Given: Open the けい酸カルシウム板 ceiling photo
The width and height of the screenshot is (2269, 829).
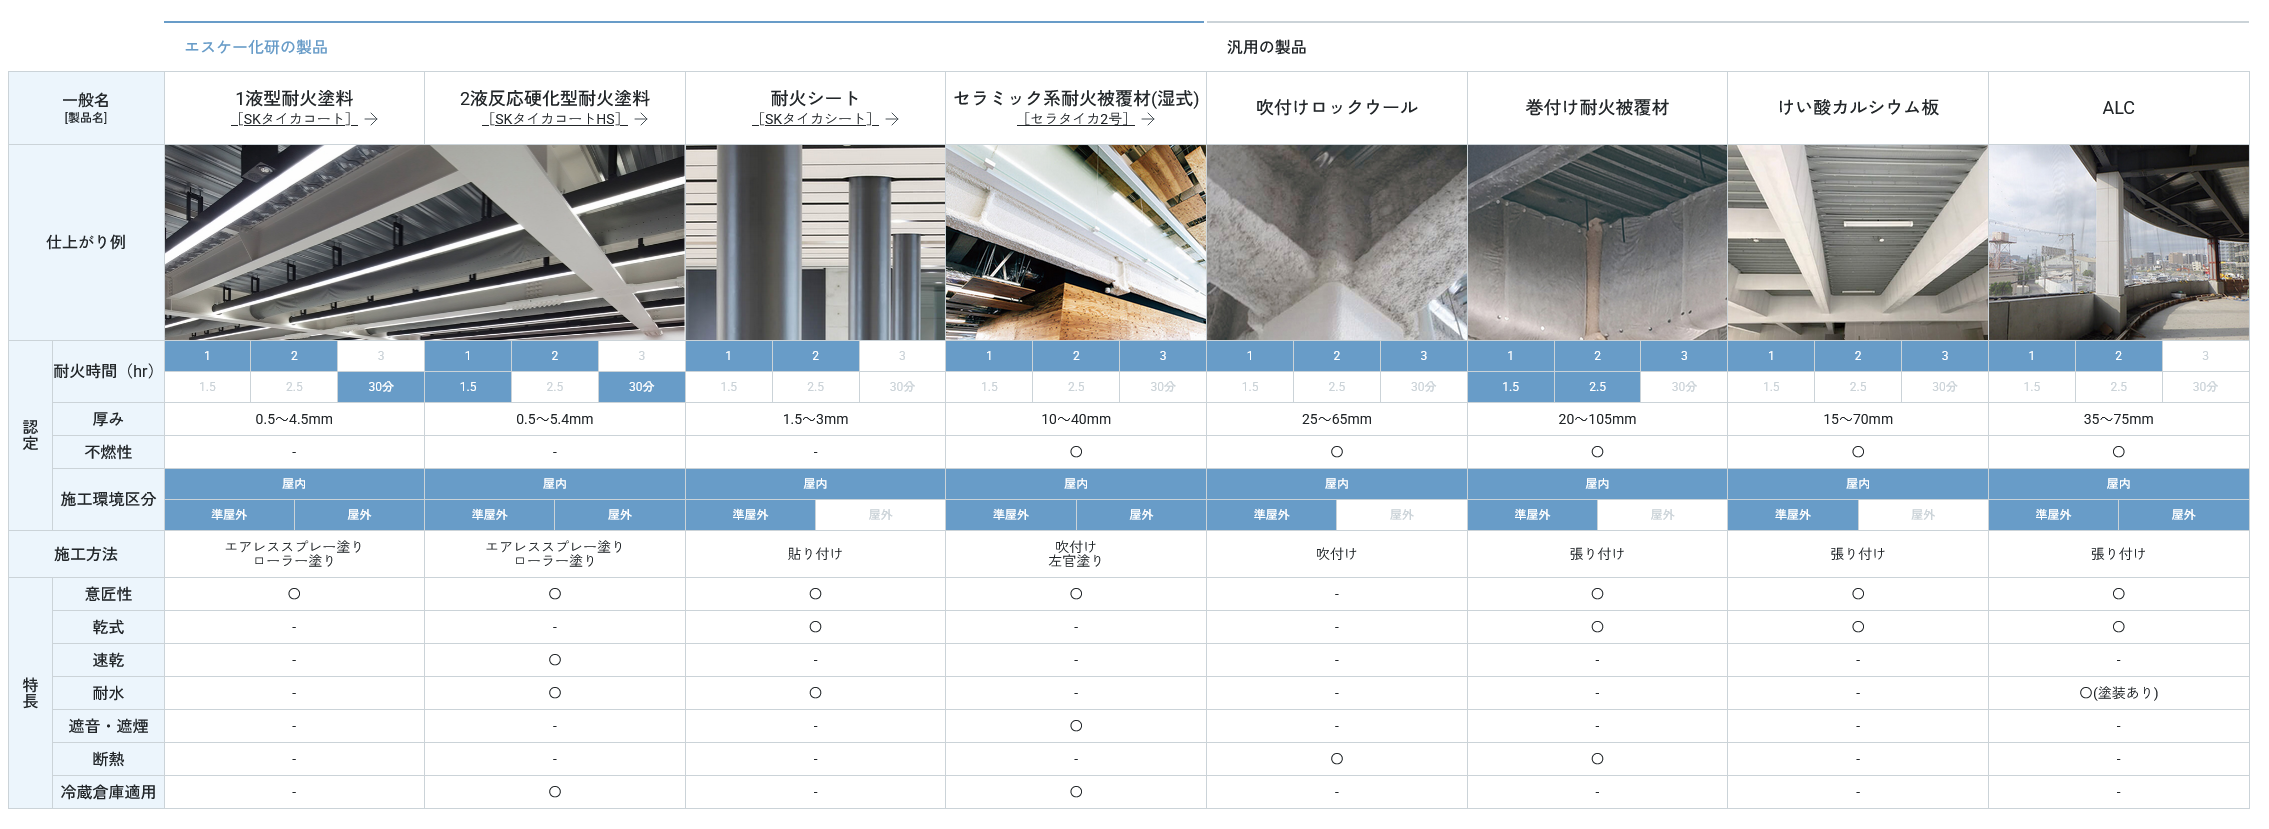Looking at the screenshot, I should tap(1857, 242).
